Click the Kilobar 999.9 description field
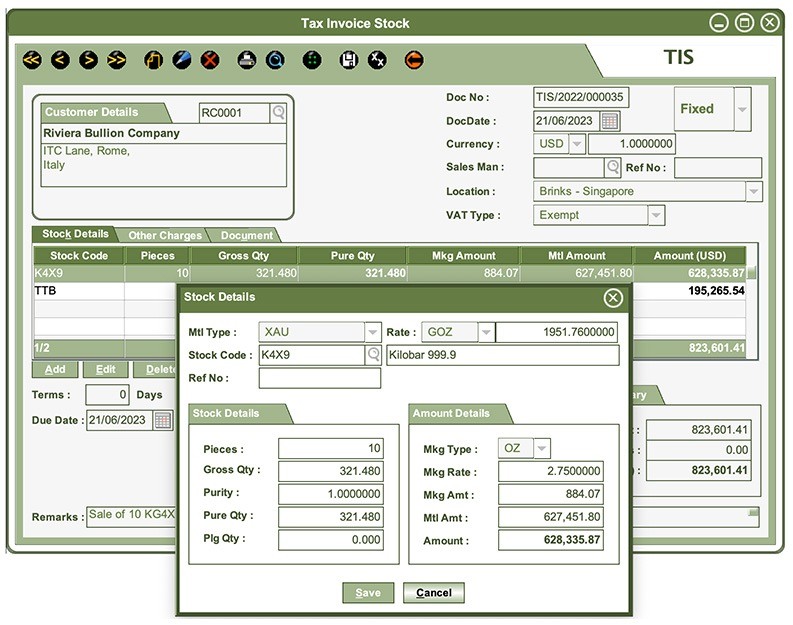This screenshot has height=625, width=793. point(503,355)
